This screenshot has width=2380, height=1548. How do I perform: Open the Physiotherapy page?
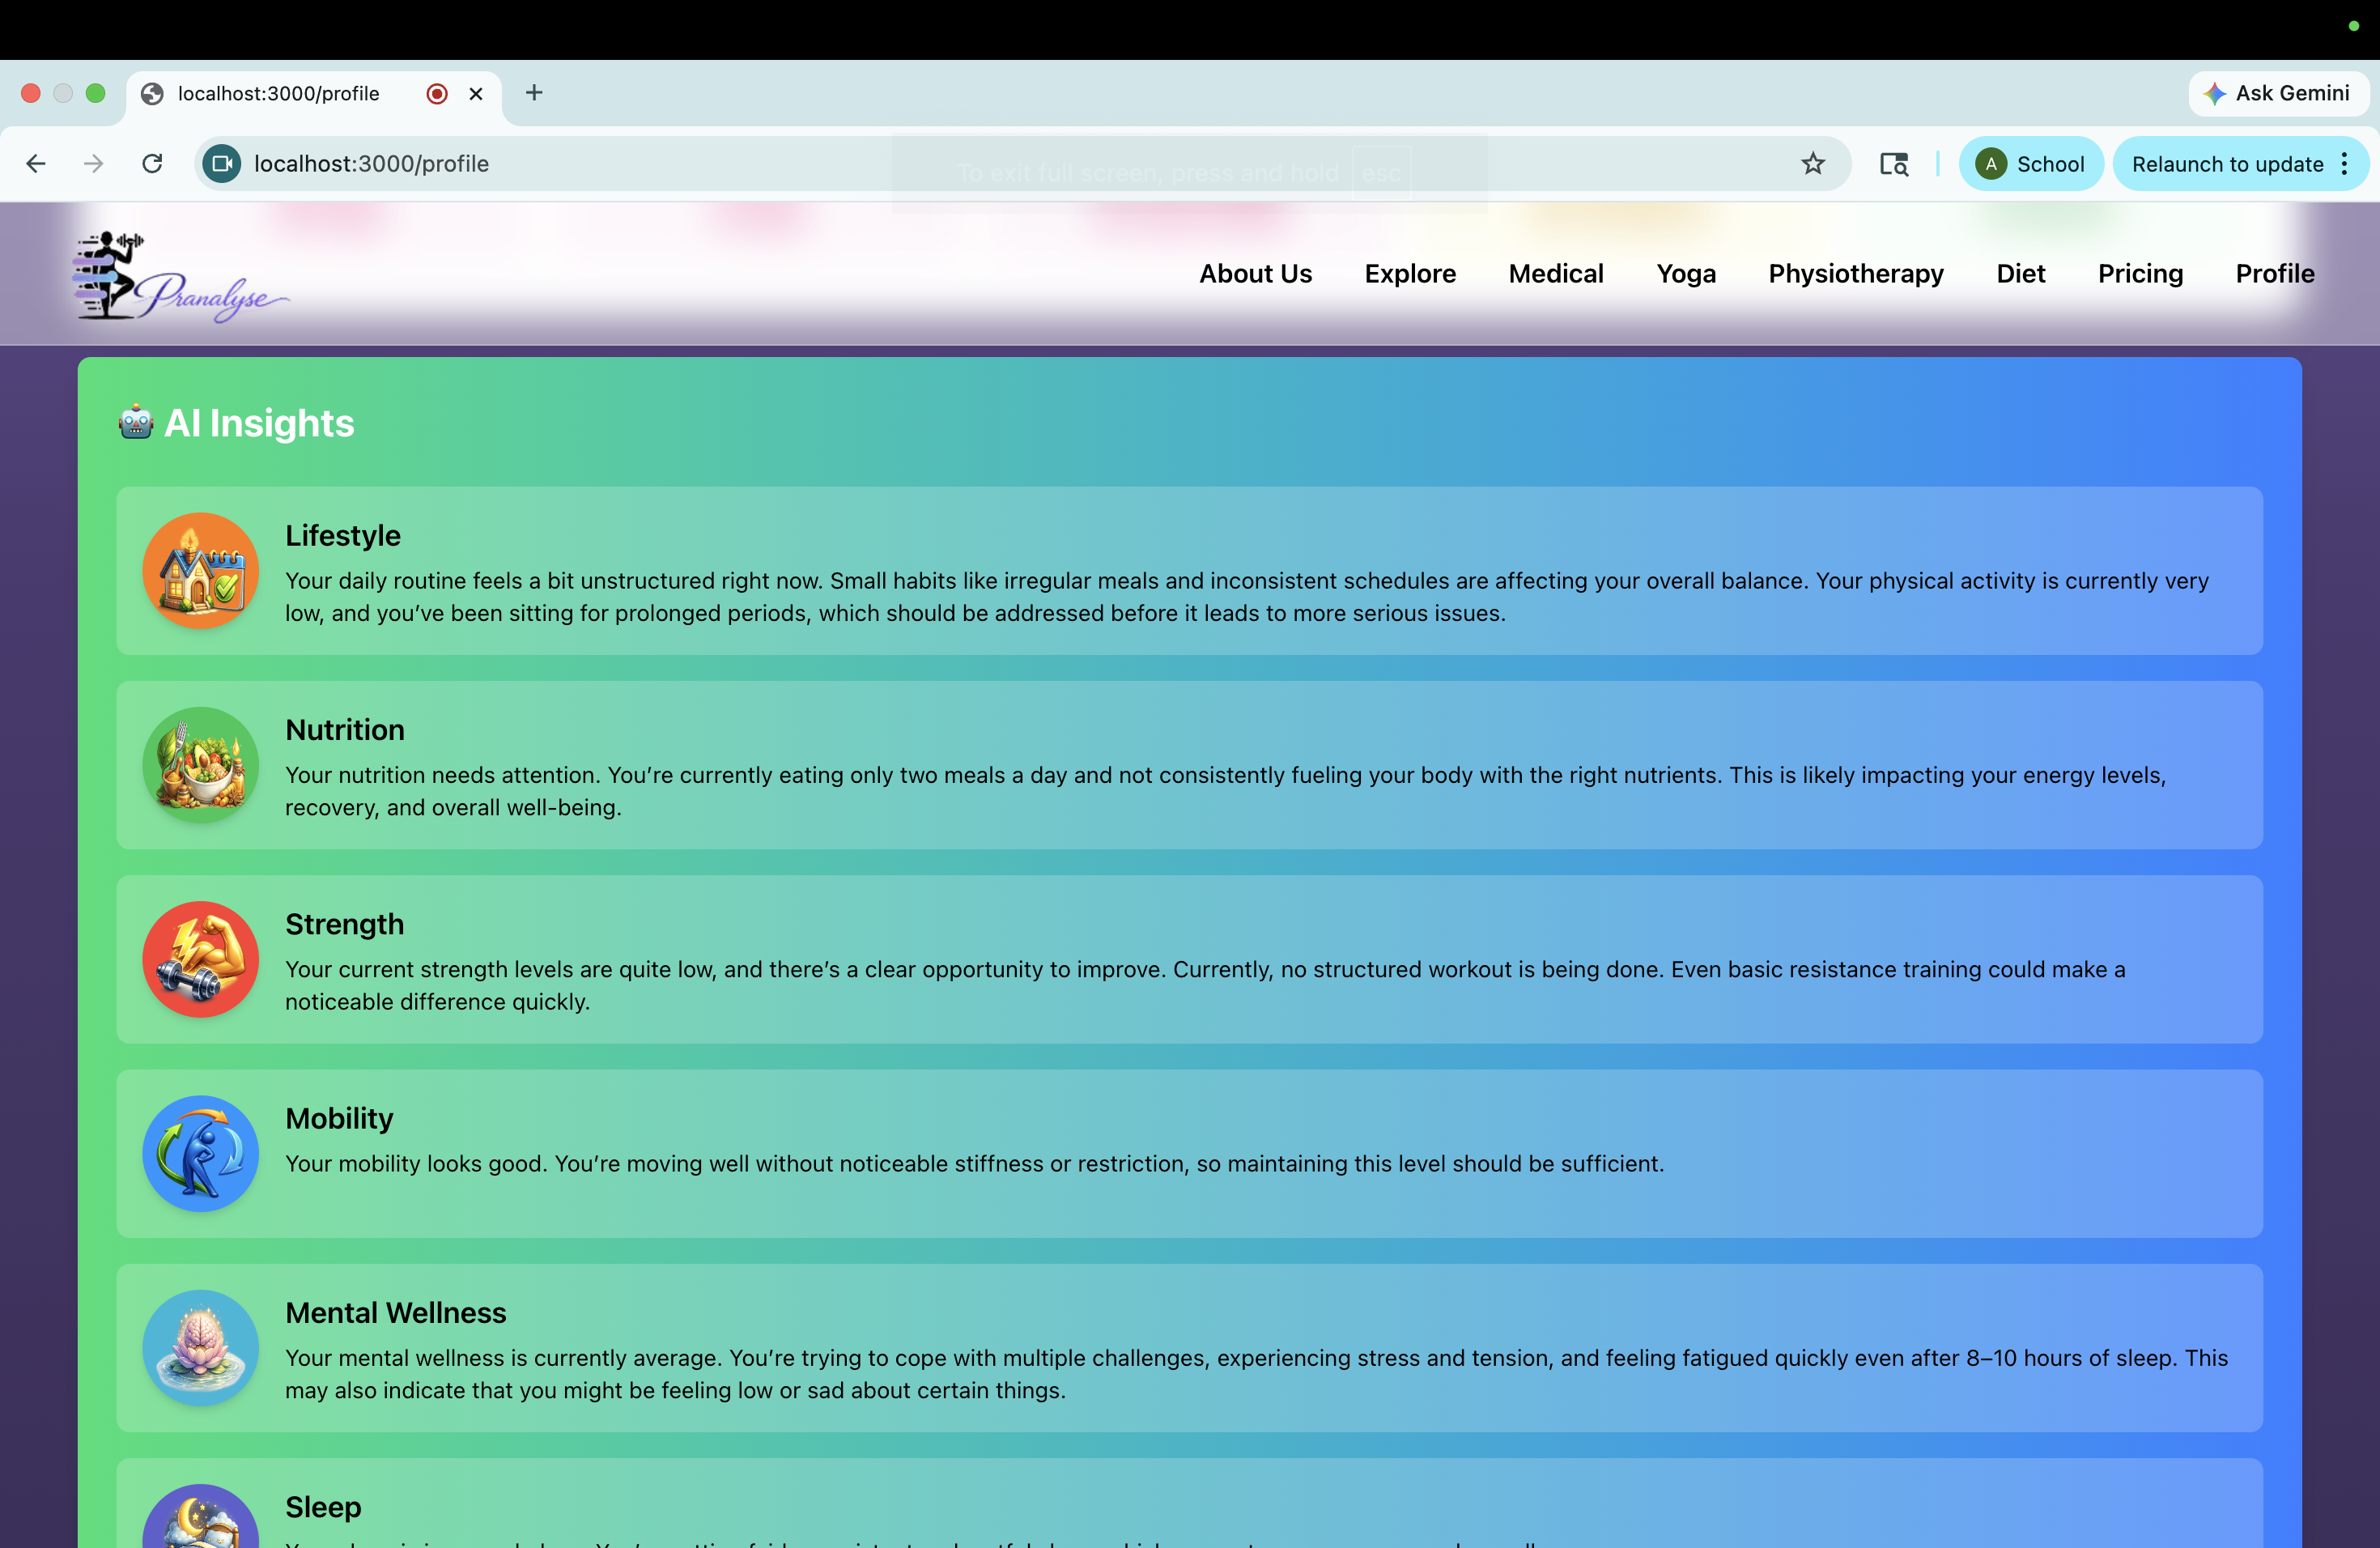[1856, 274]
